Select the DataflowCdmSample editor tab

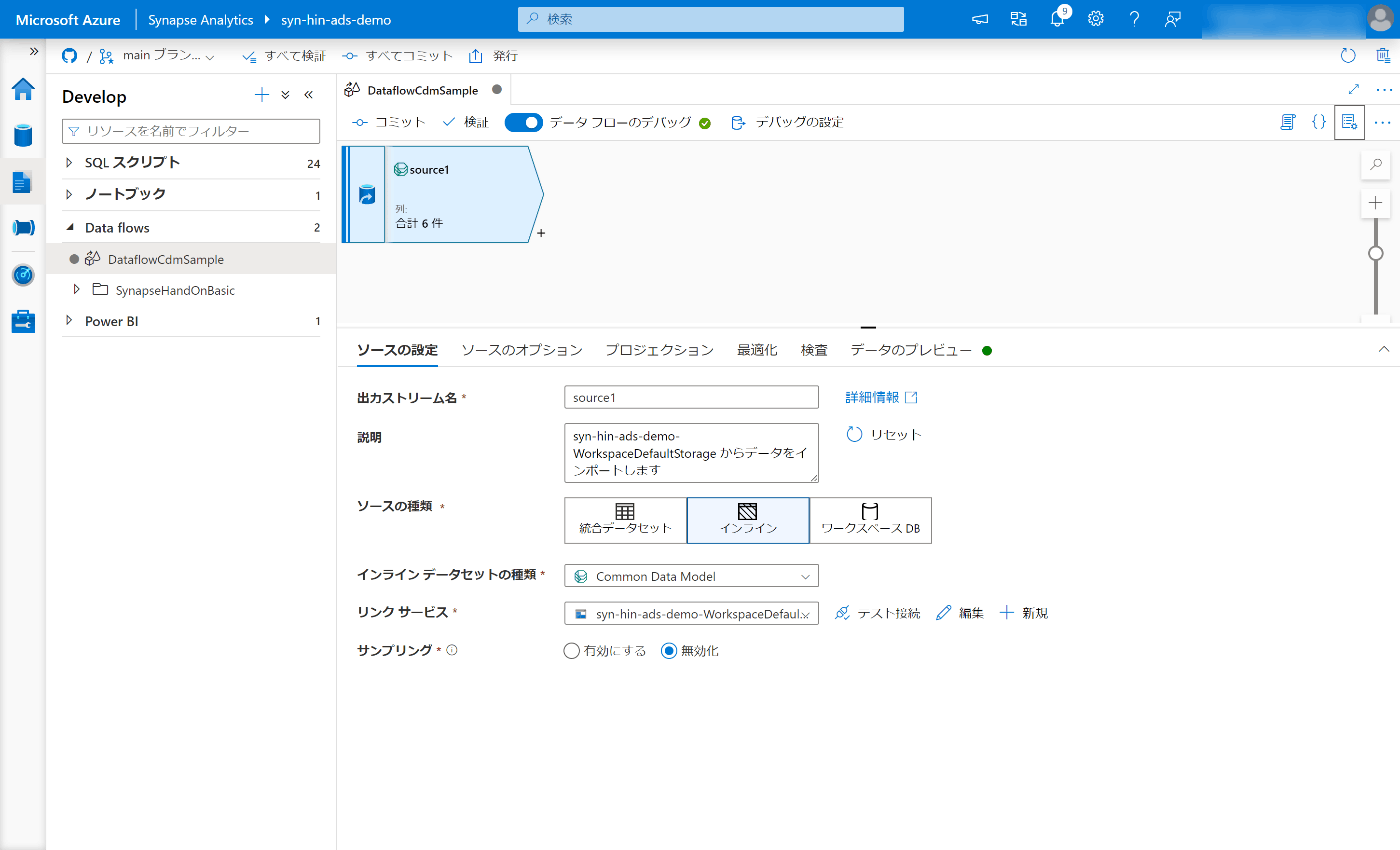[x=425, y=90]
